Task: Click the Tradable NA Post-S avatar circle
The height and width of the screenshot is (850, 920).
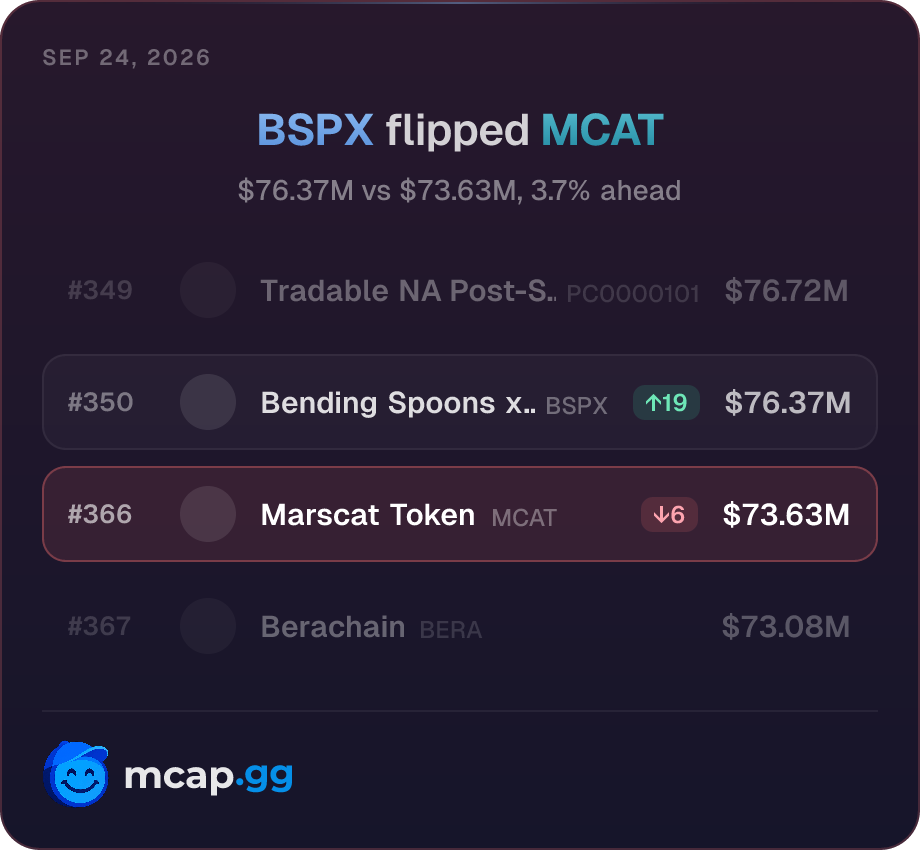Action: click(x=208, y=290)
